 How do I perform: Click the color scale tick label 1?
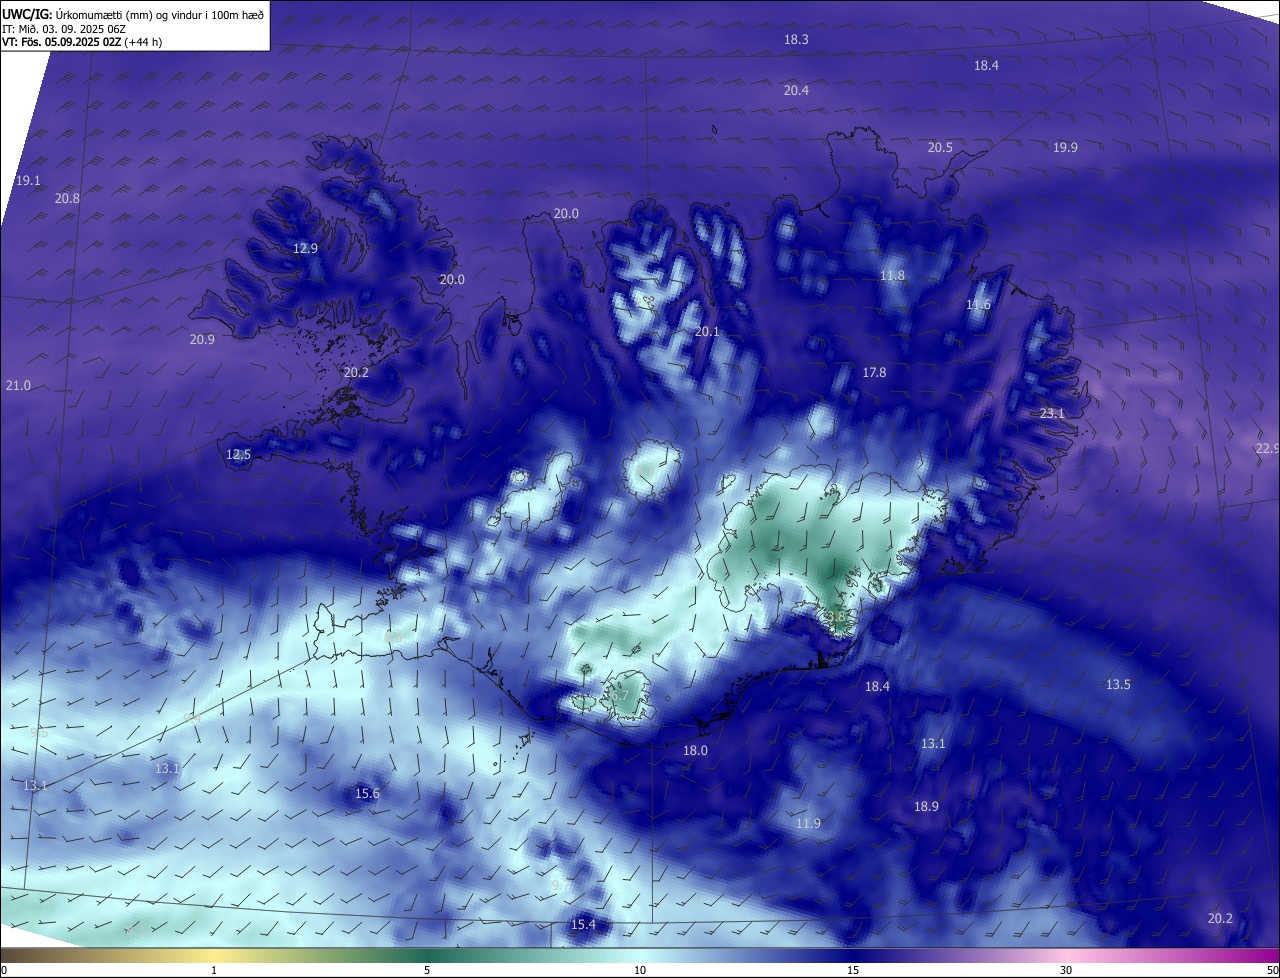214,970
